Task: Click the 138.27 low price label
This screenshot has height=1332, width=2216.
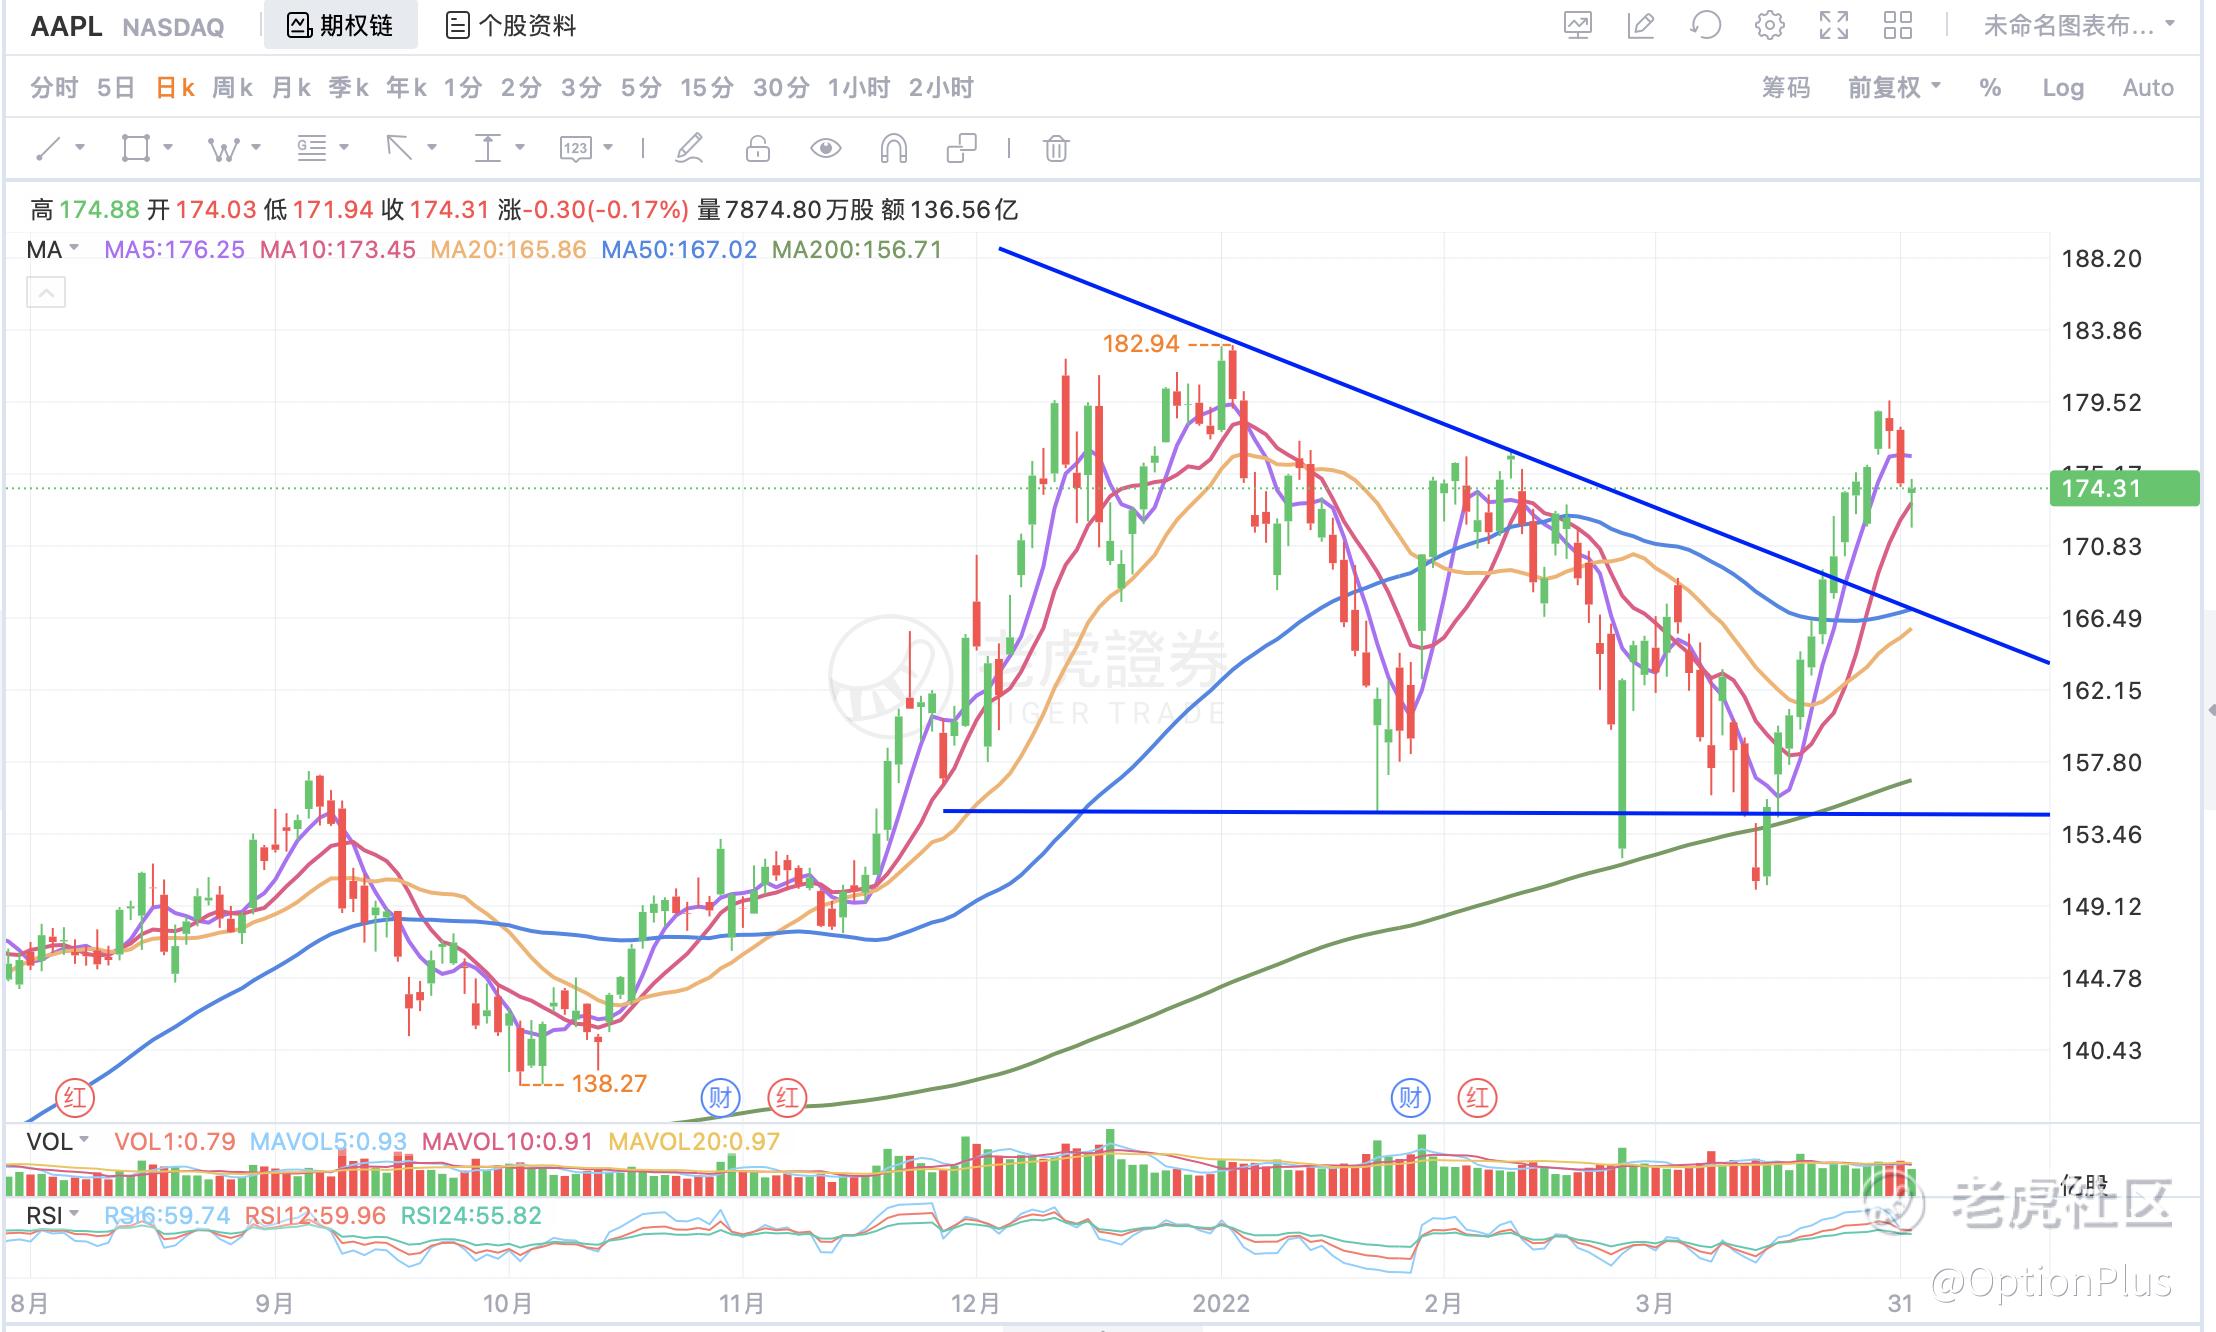Action: click(x=609, y=1083)
